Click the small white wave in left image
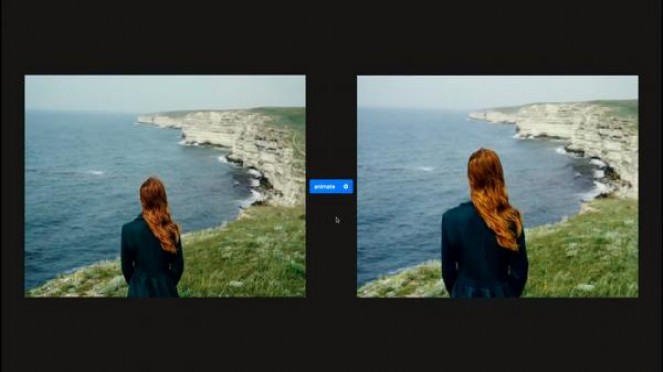This screenshot has width=663, height=372. coord(96,172)
